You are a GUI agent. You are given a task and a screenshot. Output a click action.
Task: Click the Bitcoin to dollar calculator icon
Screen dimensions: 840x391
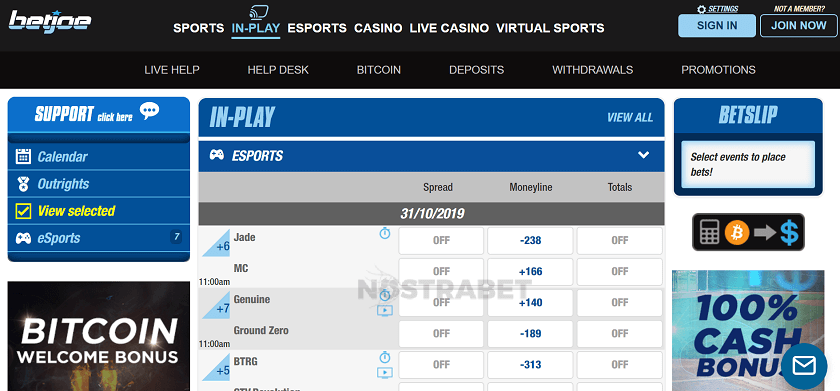click(x=748, y=232)
